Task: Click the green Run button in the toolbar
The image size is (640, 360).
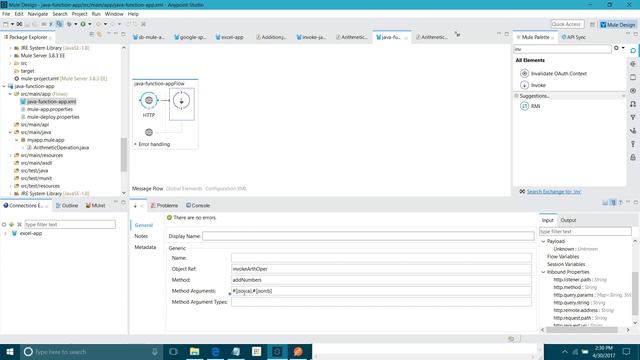Action: [x=83, y=24]
